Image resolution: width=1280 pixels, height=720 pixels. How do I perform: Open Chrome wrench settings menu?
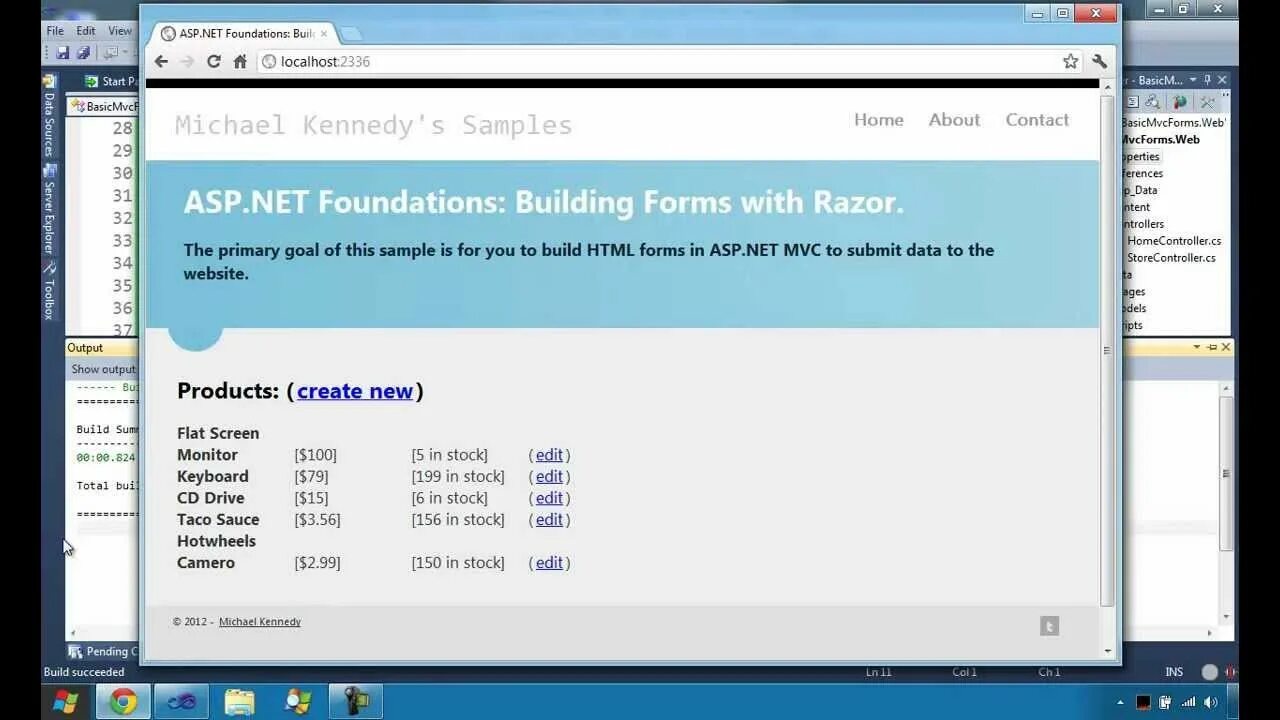tap(1100, 62)
